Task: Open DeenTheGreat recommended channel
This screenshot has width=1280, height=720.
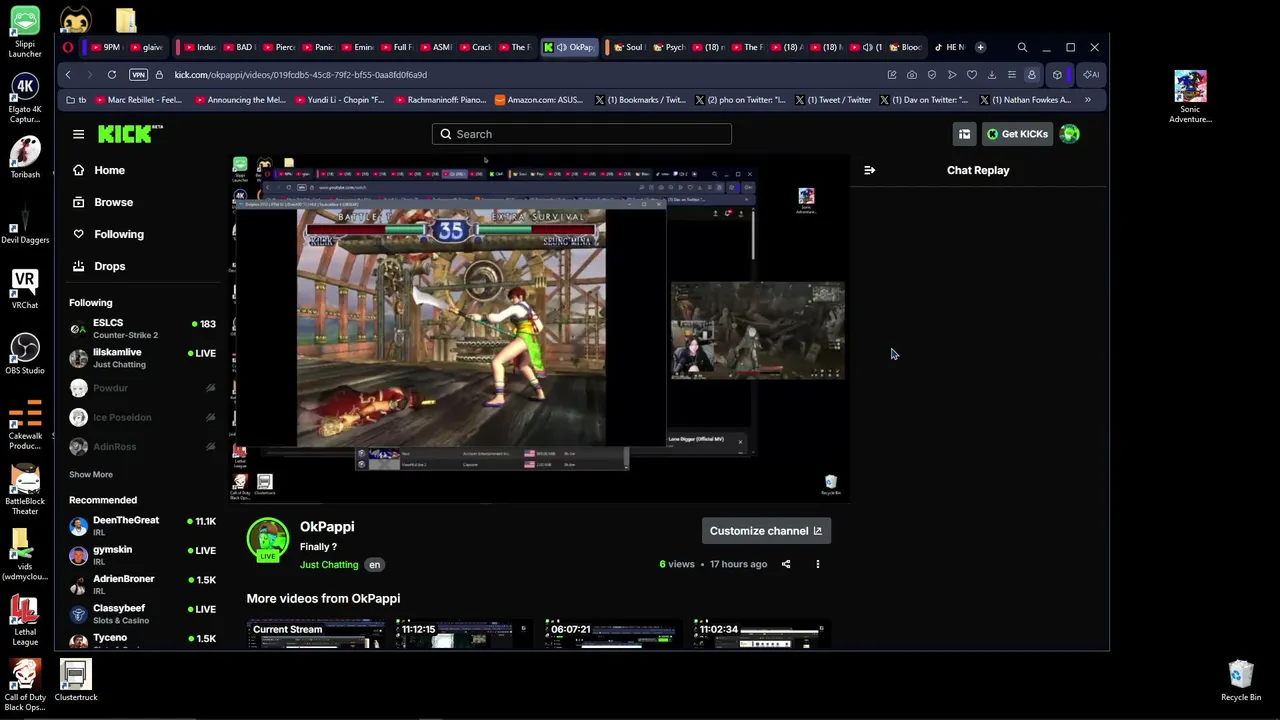Action: (x=142, y=526)
